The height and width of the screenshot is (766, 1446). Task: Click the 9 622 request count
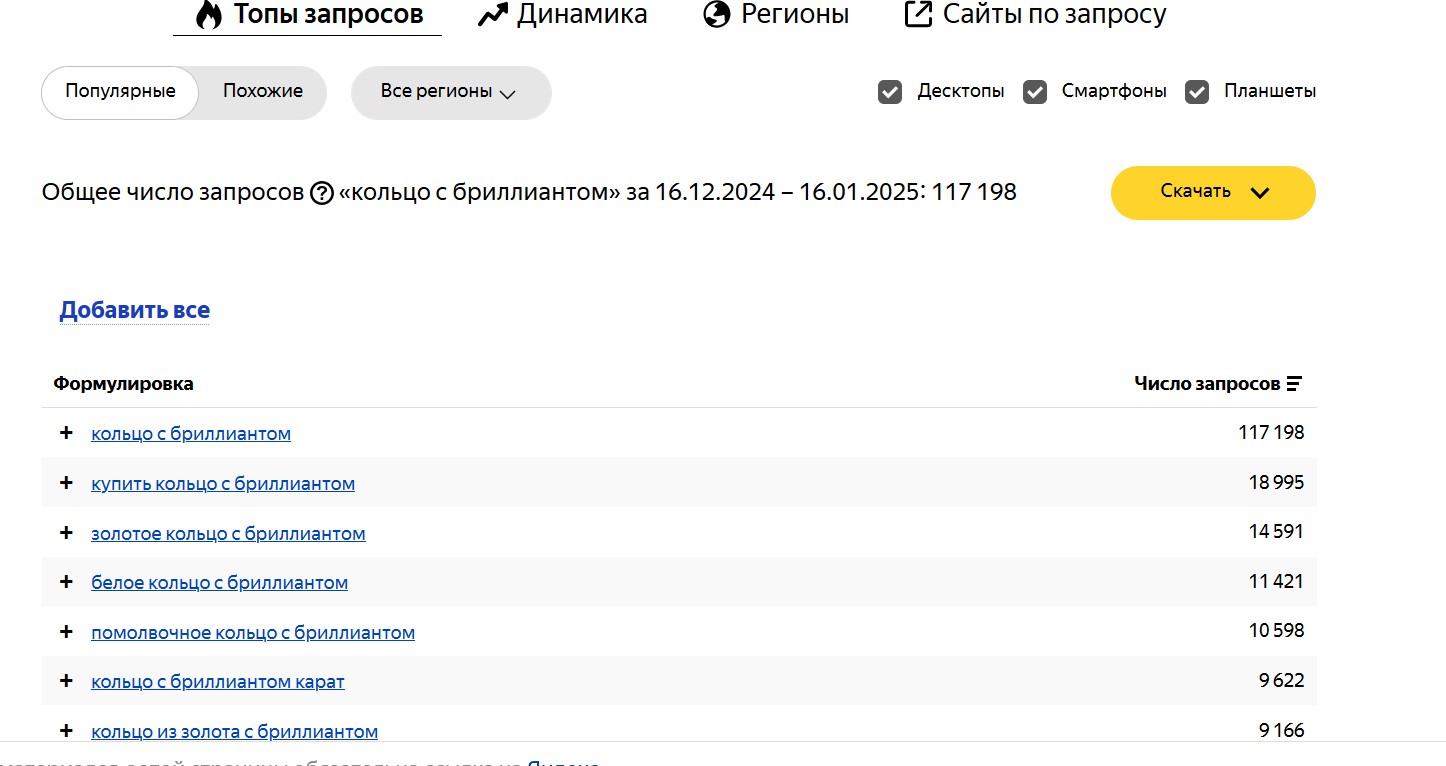coord(1281,681)
